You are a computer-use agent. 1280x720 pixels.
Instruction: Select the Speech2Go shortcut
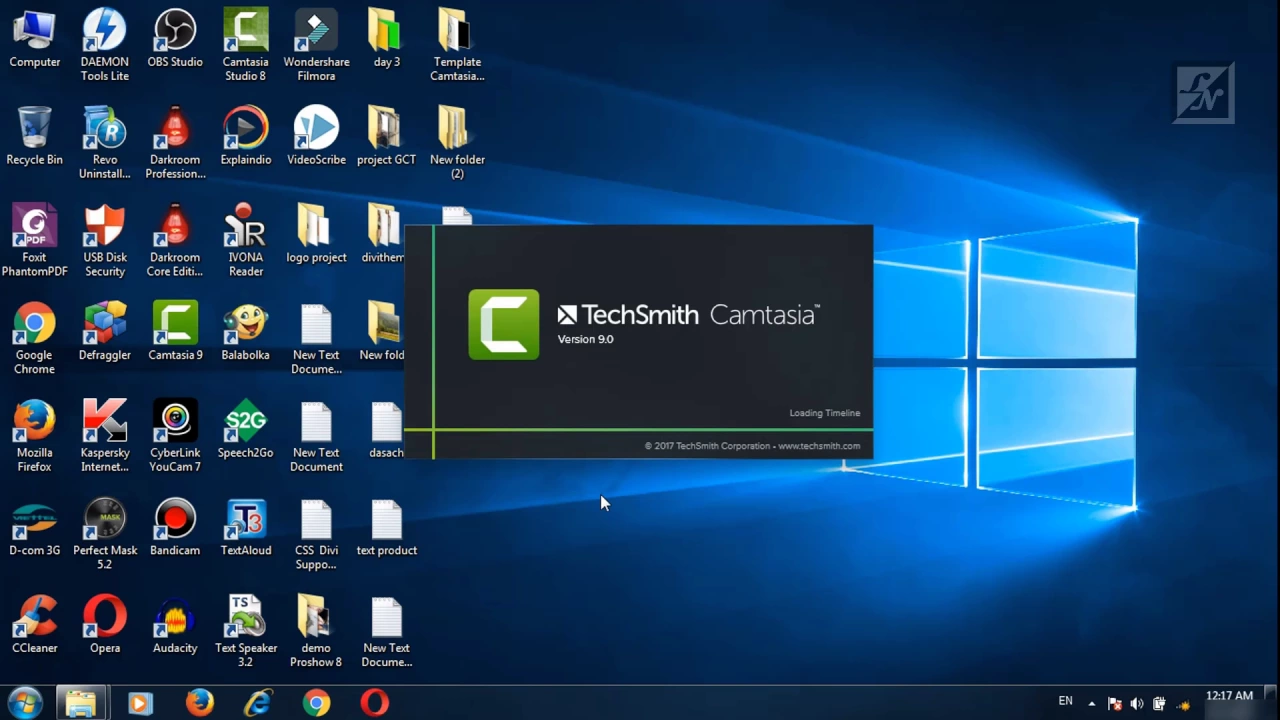pyautogui.click(x=246, y=430)
